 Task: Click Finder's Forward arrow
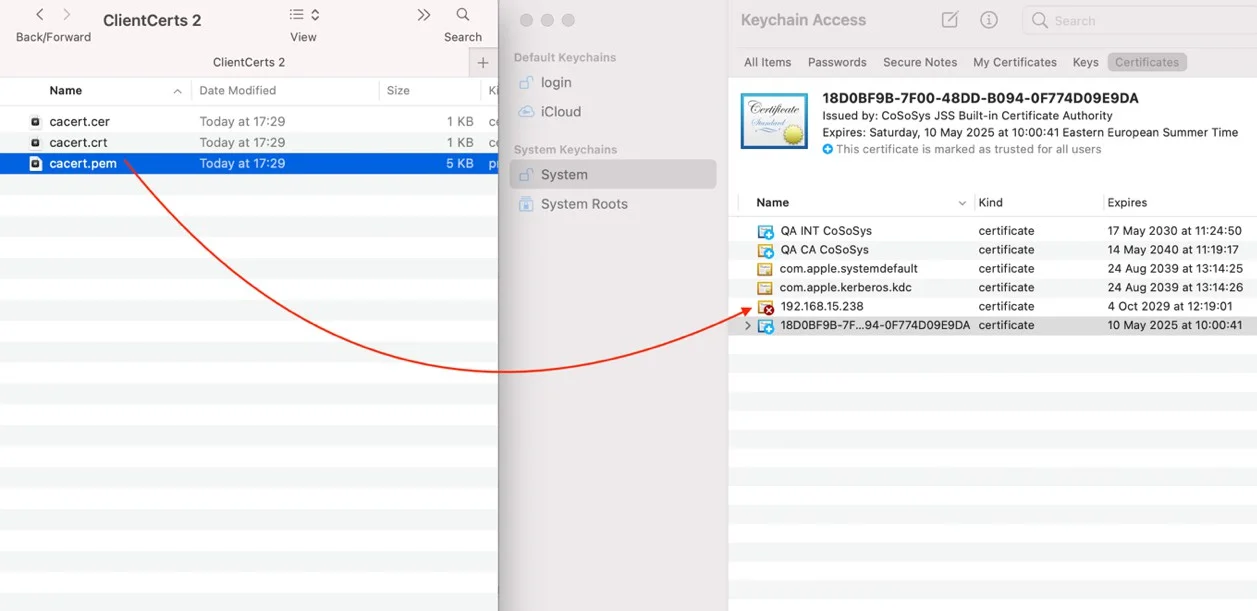coord(67,15)
